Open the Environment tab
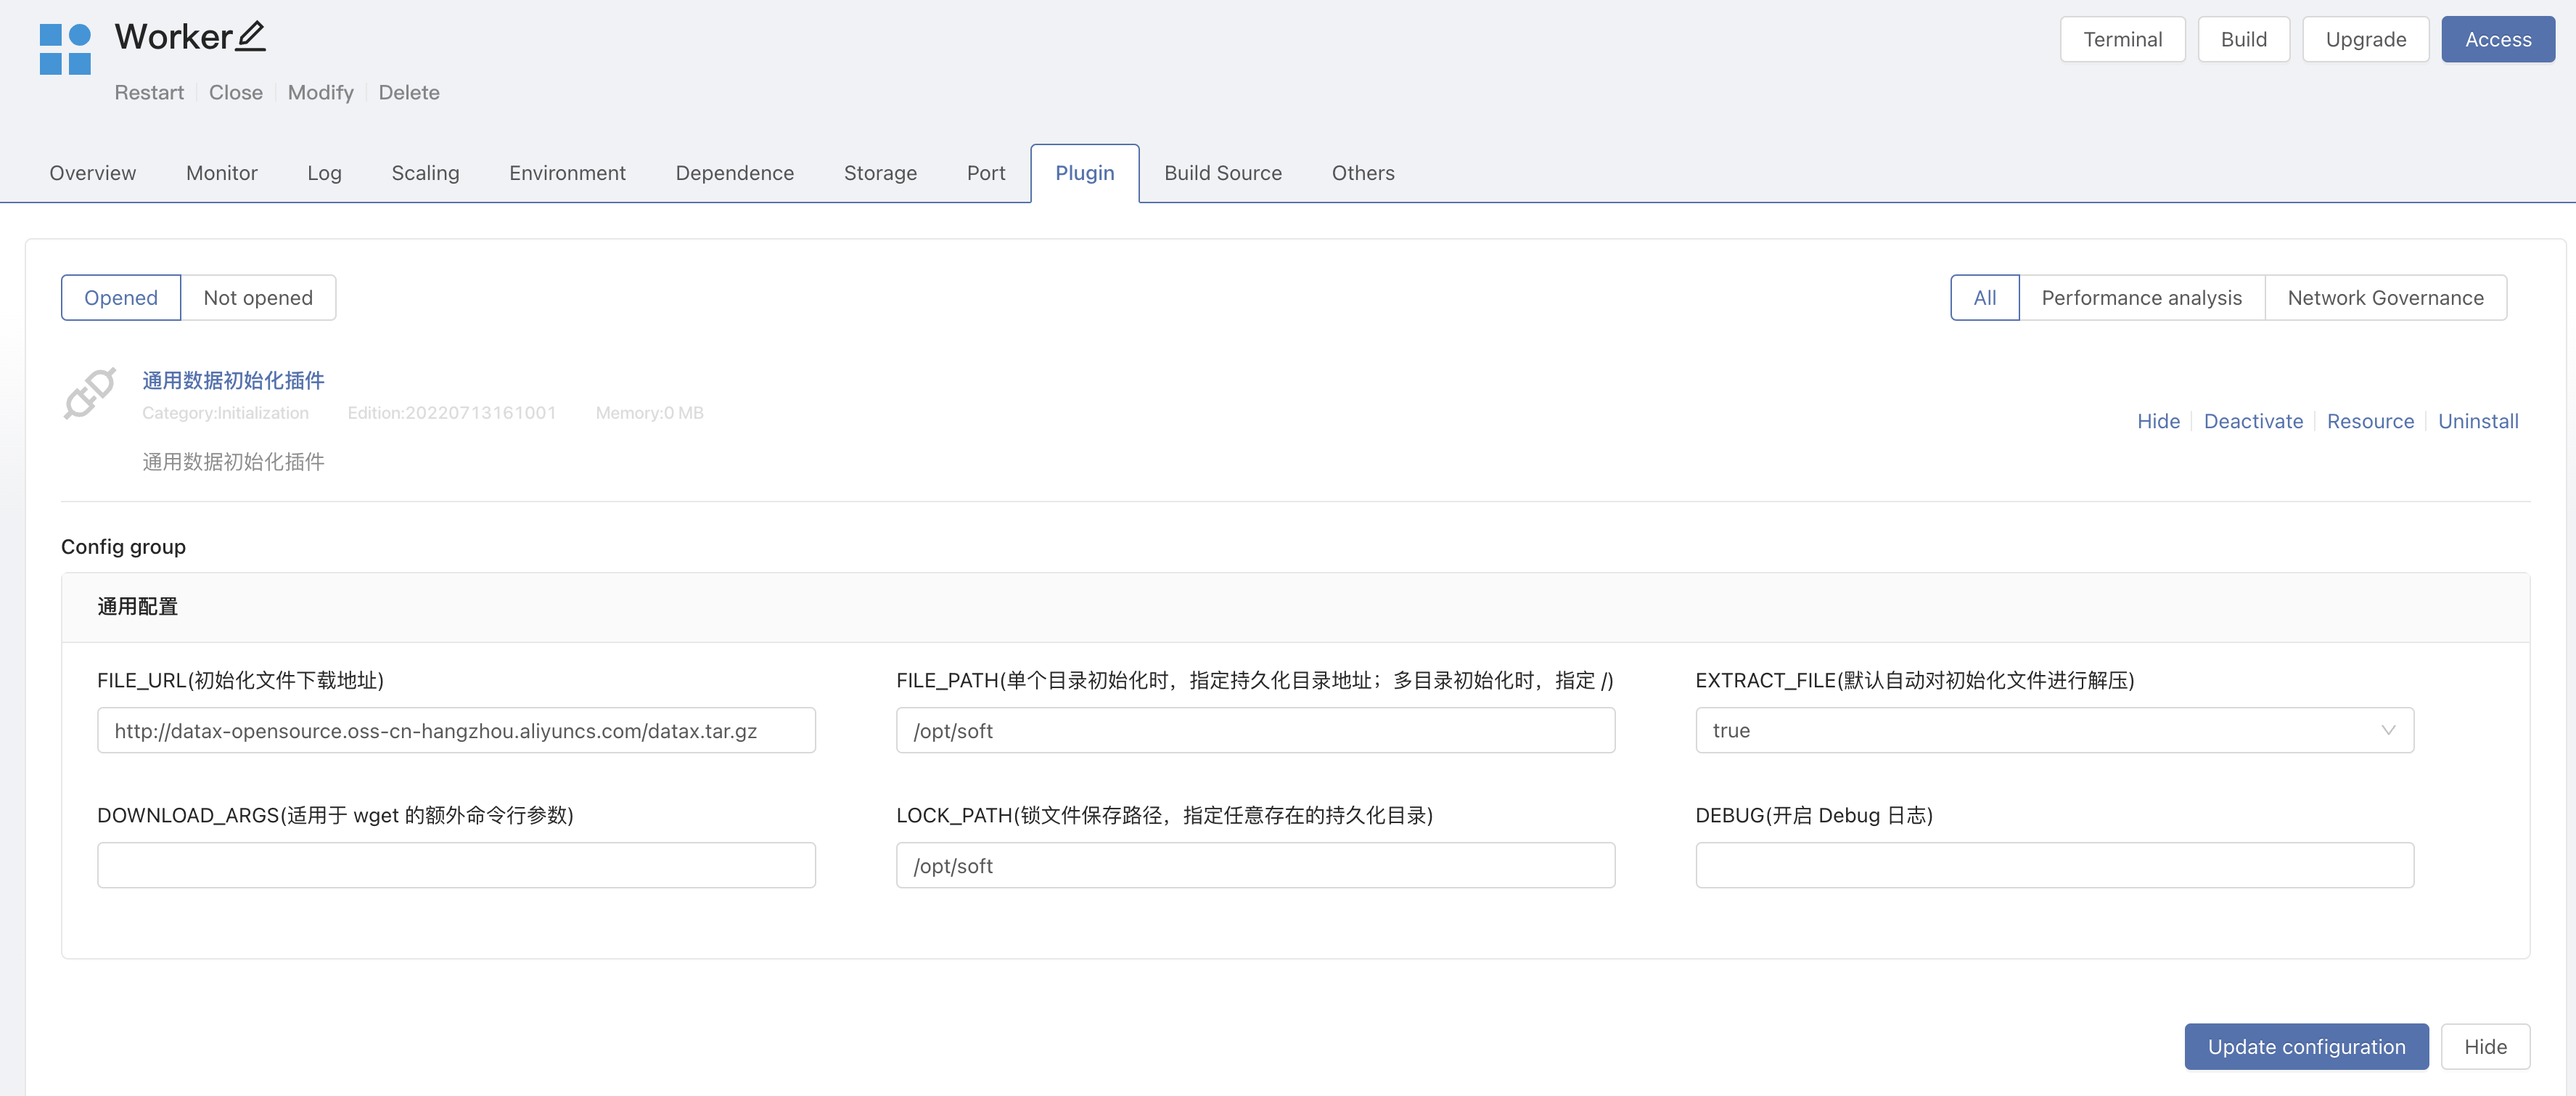The height and width of the screenshot is (1096, 2576). pos(567,173)
